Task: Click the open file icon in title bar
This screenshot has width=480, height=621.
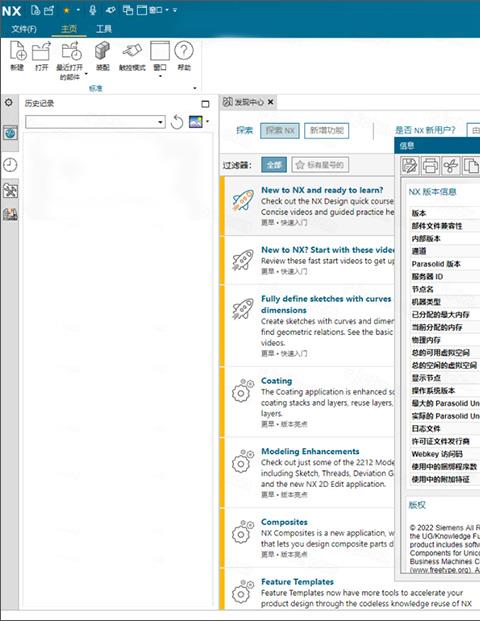Action: coord(49,10)
